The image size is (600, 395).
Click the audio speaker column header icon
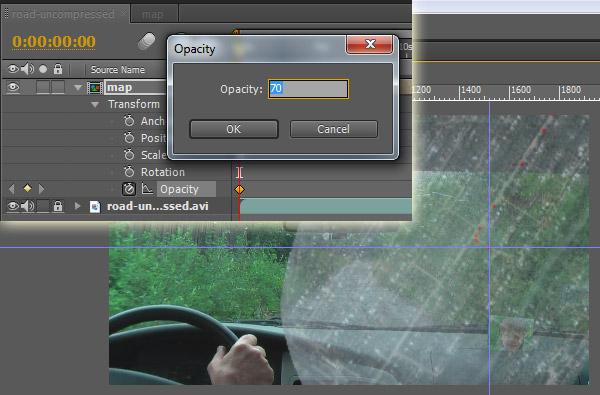27,69
